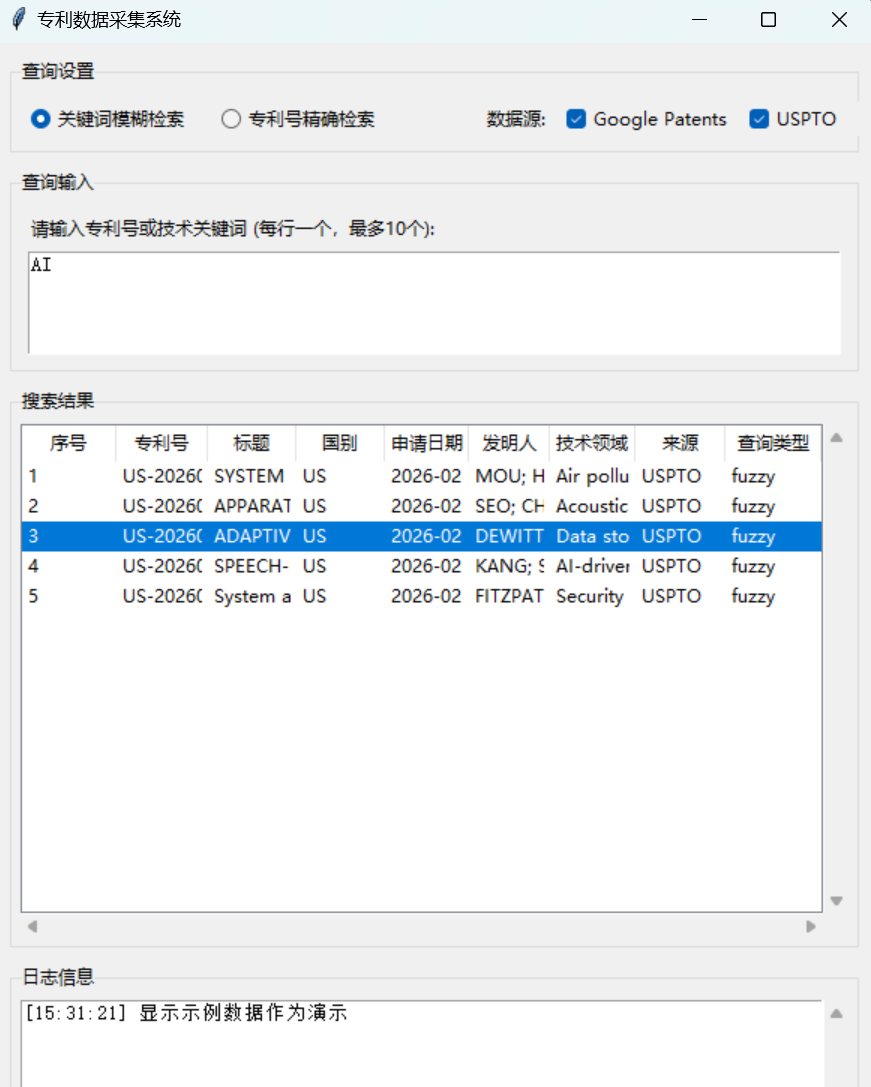Click the 来源 column header

(x=679, y=443)
